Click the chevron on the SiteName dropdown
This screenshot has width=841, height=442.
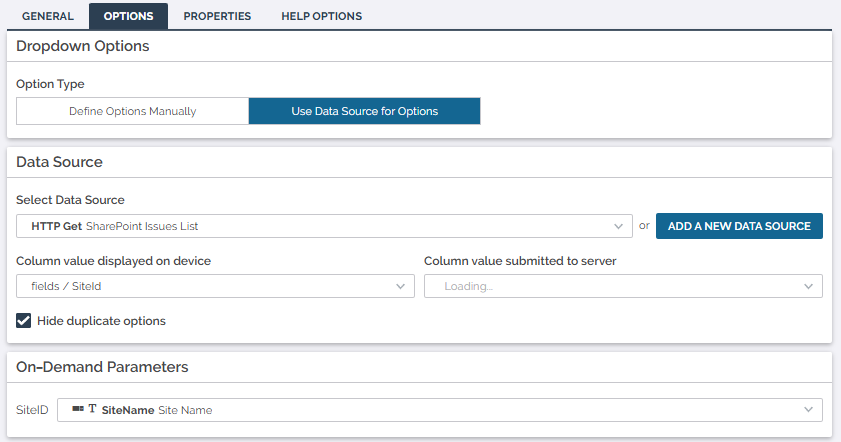coord(808,410)
